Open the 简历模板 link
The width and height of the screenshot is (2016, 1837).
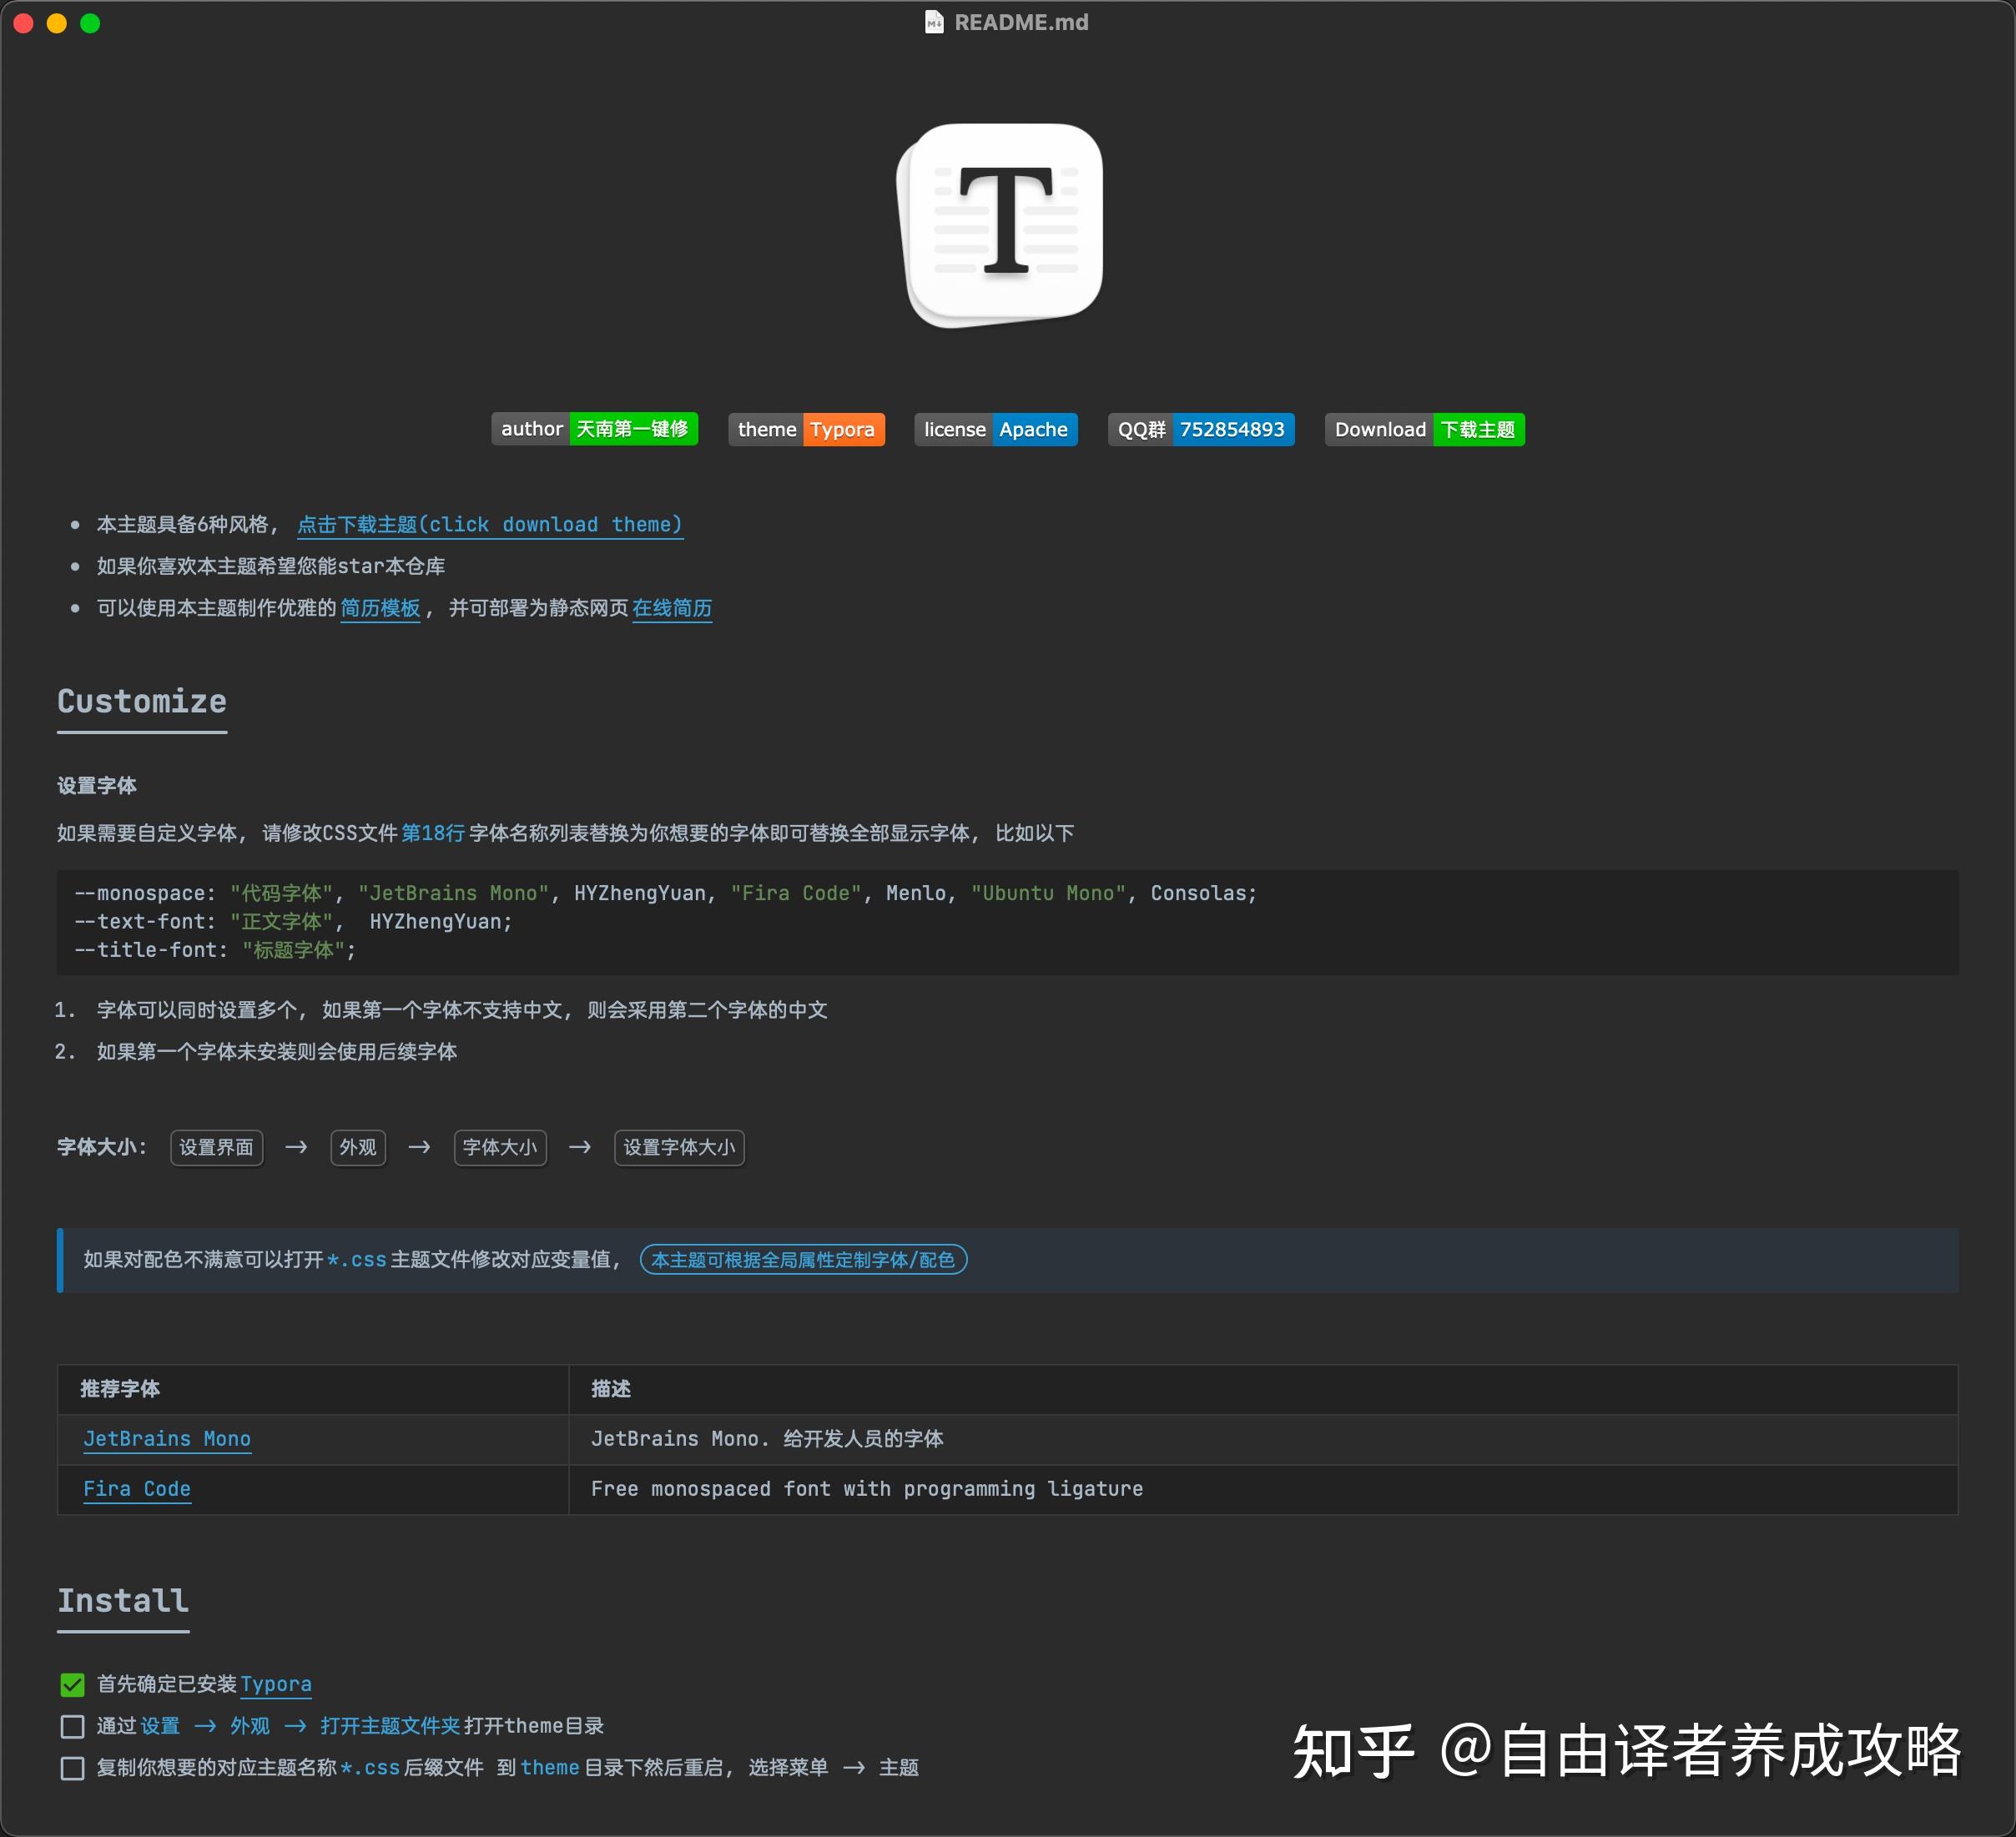[380, 608]
